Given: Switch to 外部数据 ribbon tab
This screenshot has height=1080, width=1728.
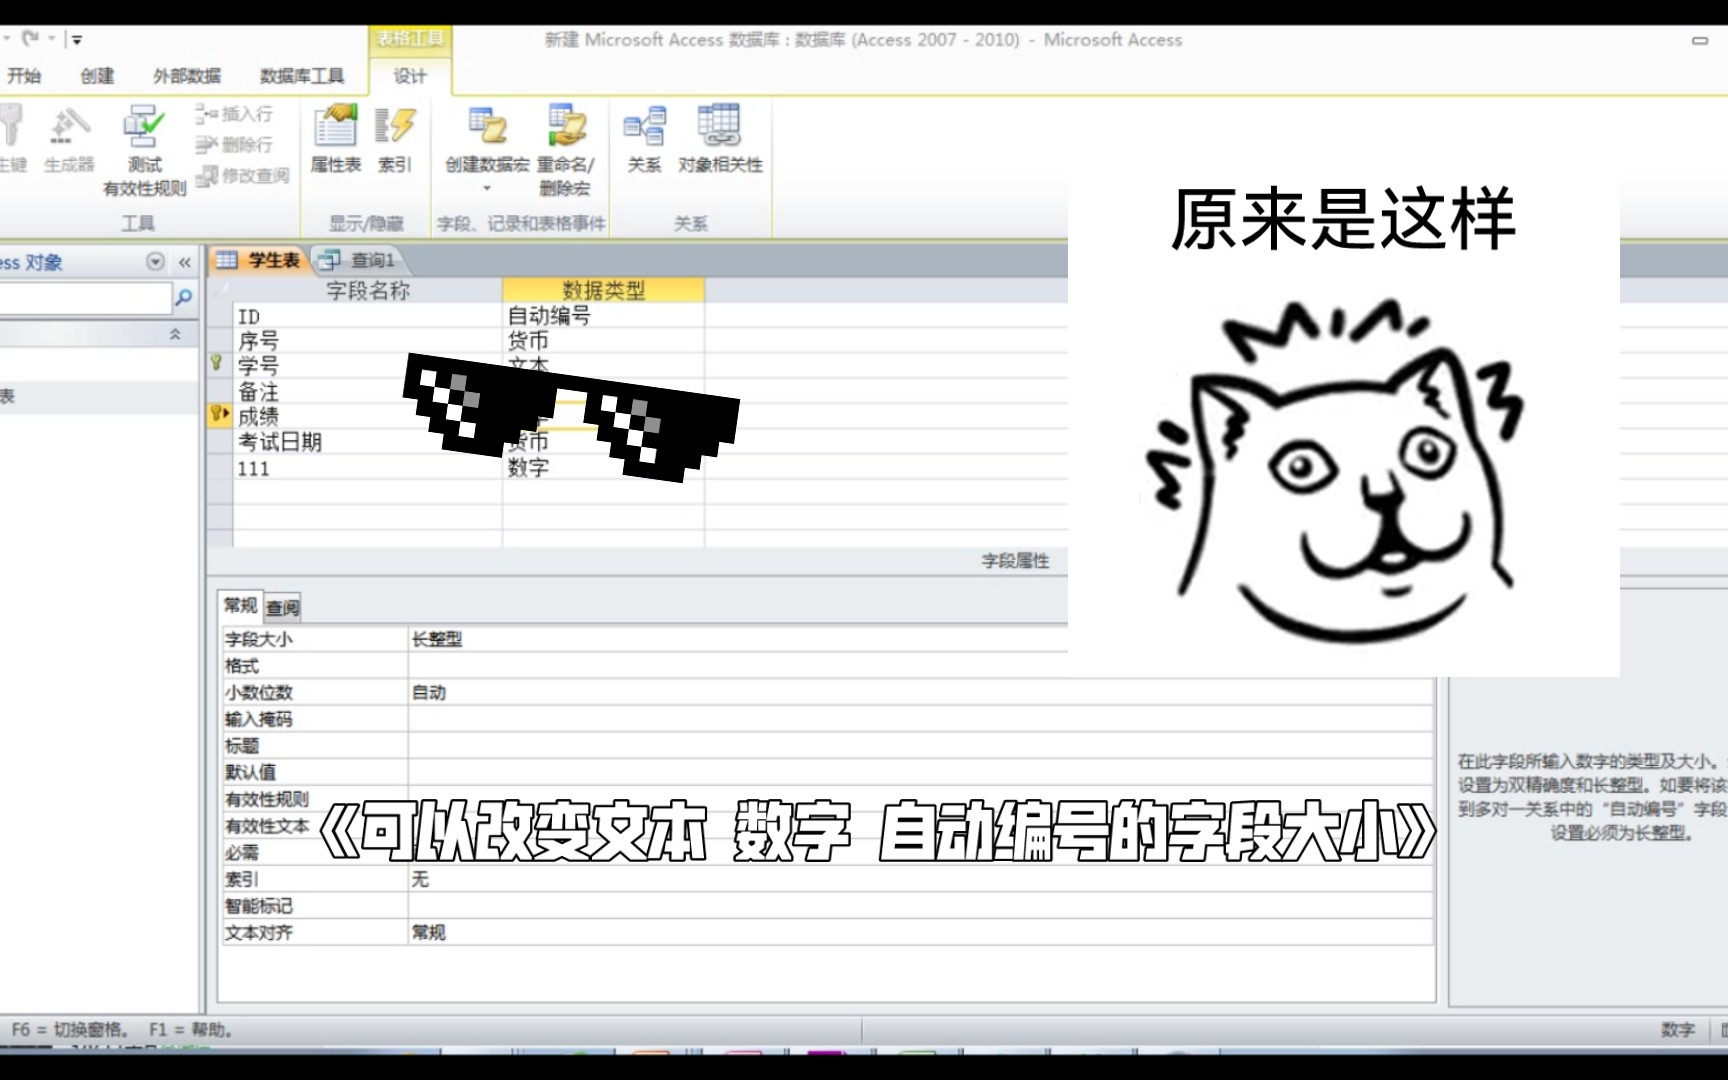Looking at the screenshot, I should pos(186,76).
